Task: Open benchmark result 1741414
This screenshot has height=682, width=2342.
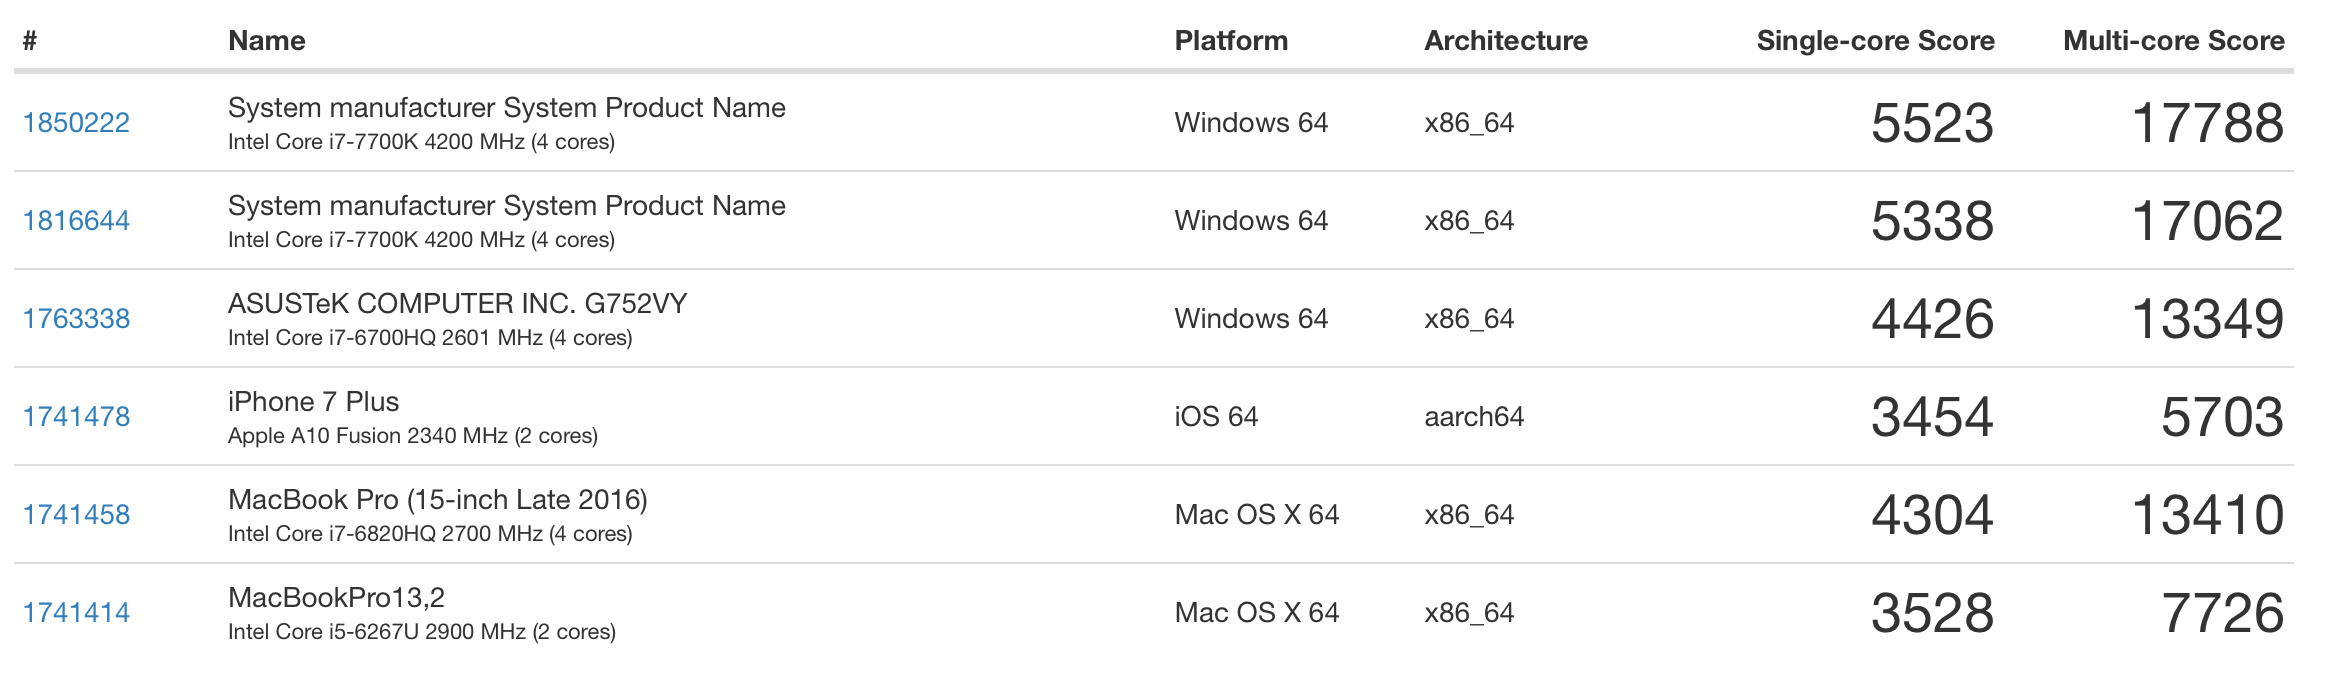Action: pos(76,613)
